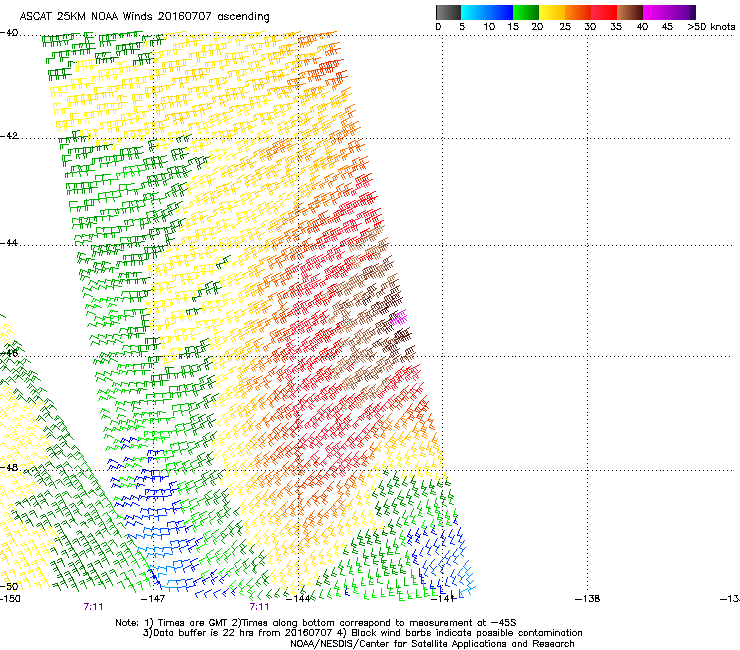Click the cyan 5-10 knots legend swatch

tap(473, 12)
